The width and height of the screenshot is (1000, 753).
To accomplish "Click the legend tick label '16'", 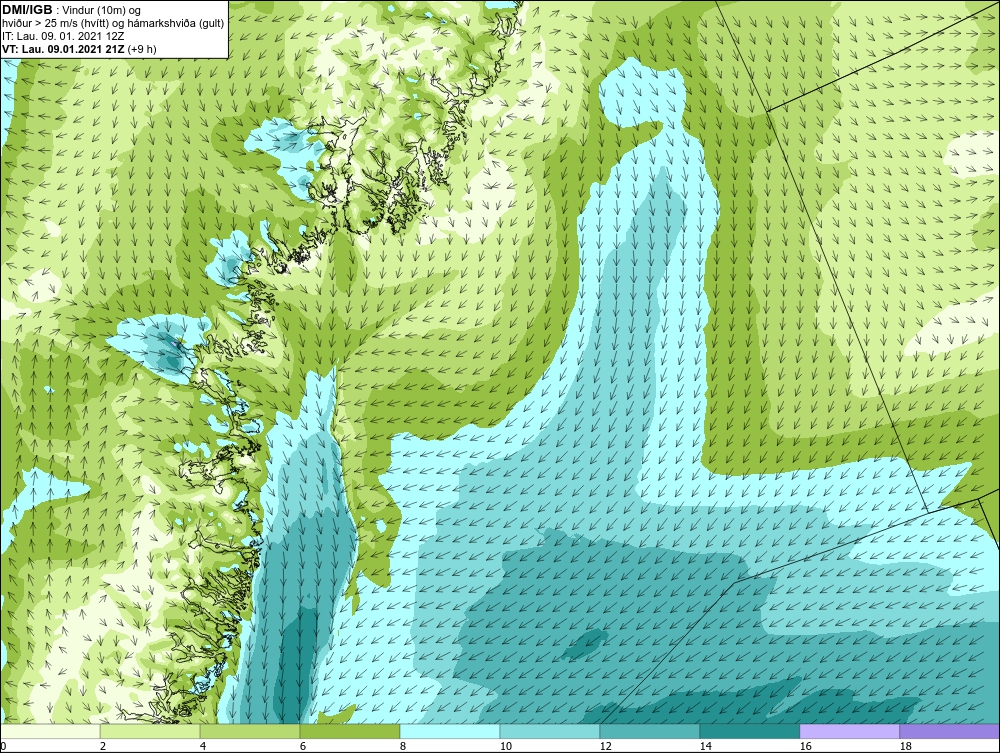I will tap(805, 746).
